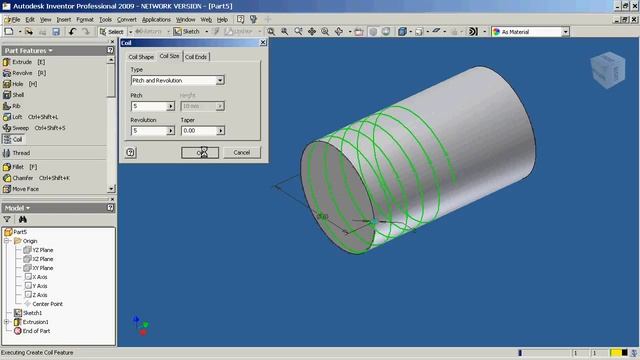640x360 pixels.
Task: Expand the Extrusion1 tree node
Action: click(7, 322)
